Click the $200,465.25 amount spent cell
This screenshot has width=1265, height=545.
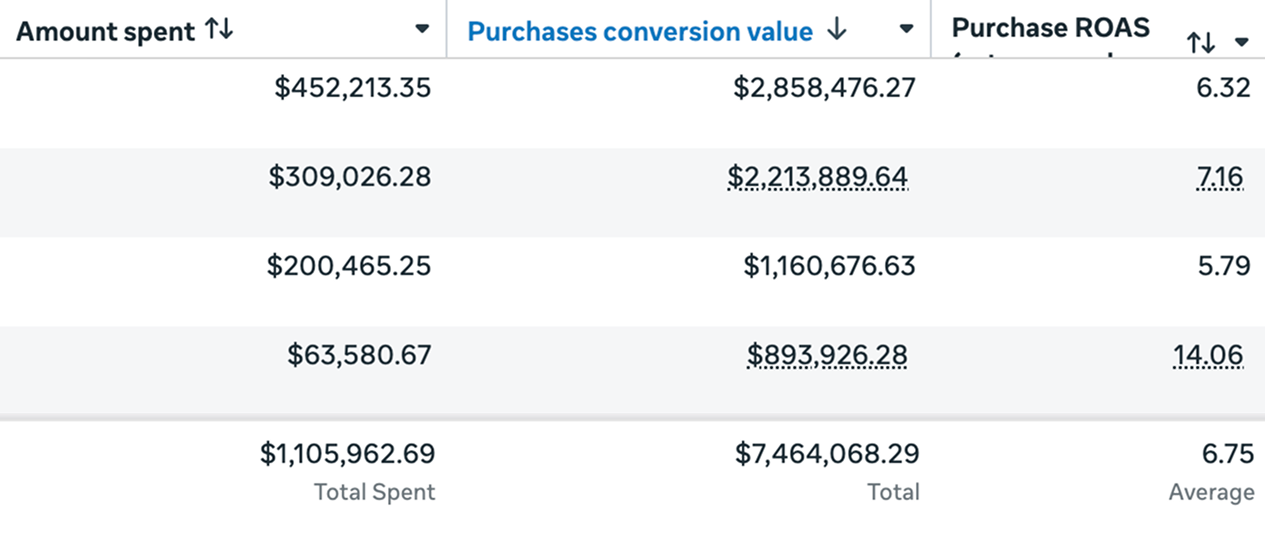(x=349, y=266)
